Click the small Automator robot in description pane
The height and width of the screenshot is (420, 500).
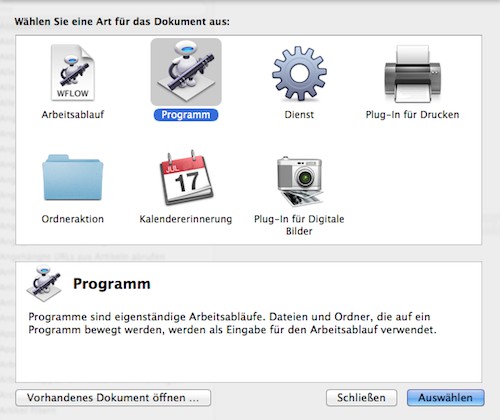[44, 284]
